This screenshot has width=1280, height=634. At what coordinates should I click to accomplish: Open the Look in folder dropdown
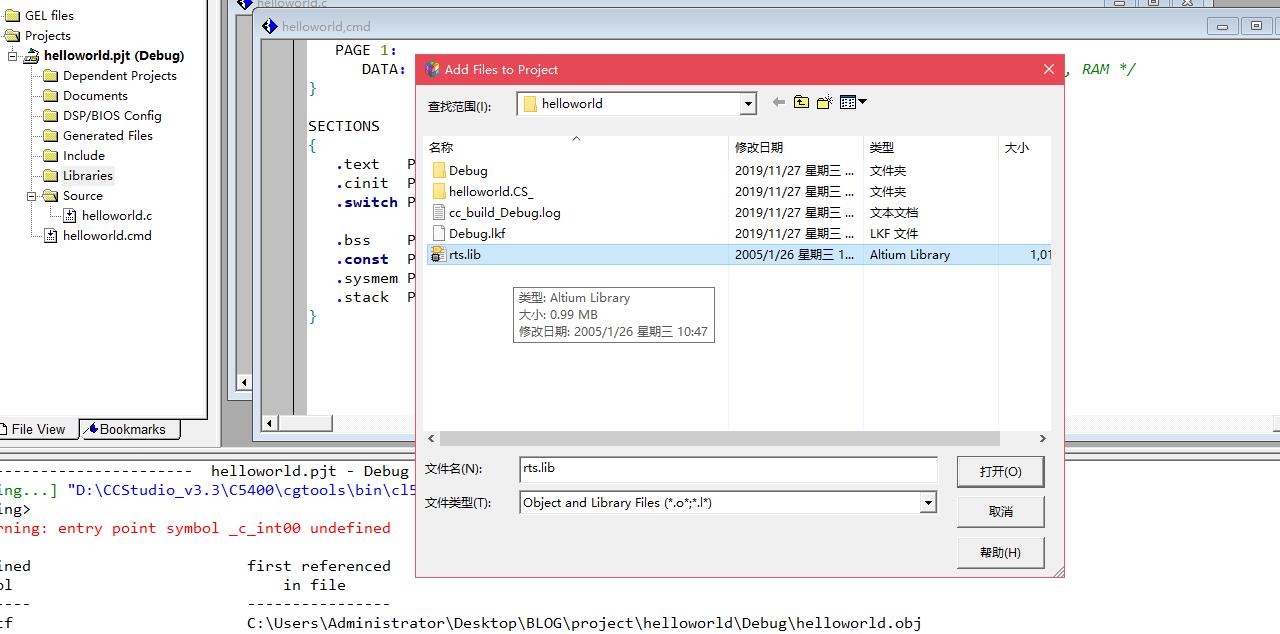[747, 104]
